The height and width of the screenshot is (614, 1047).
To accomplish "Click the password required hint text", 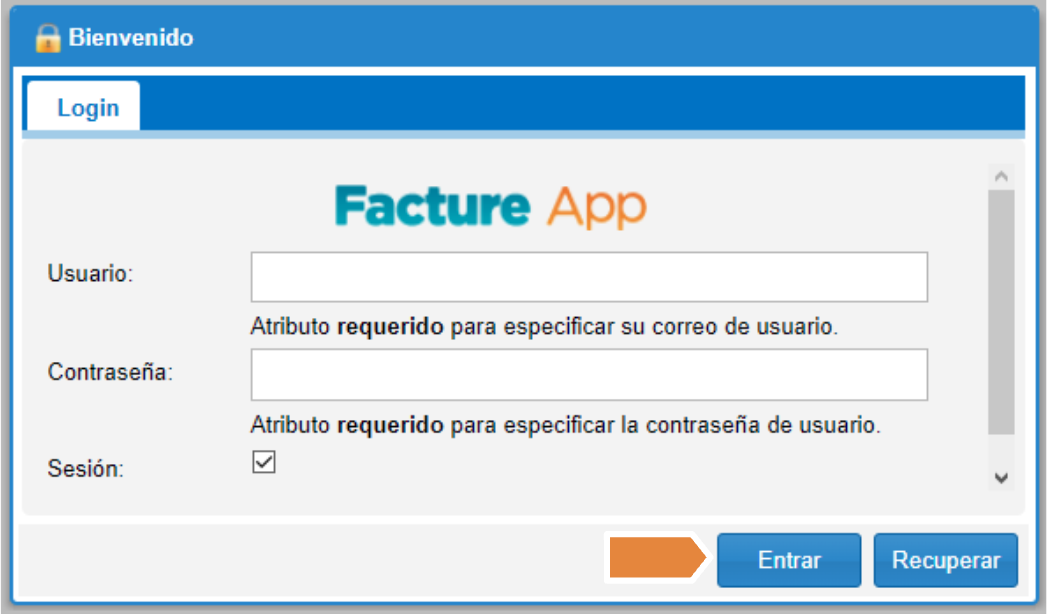I will click(x=565, y=425).
